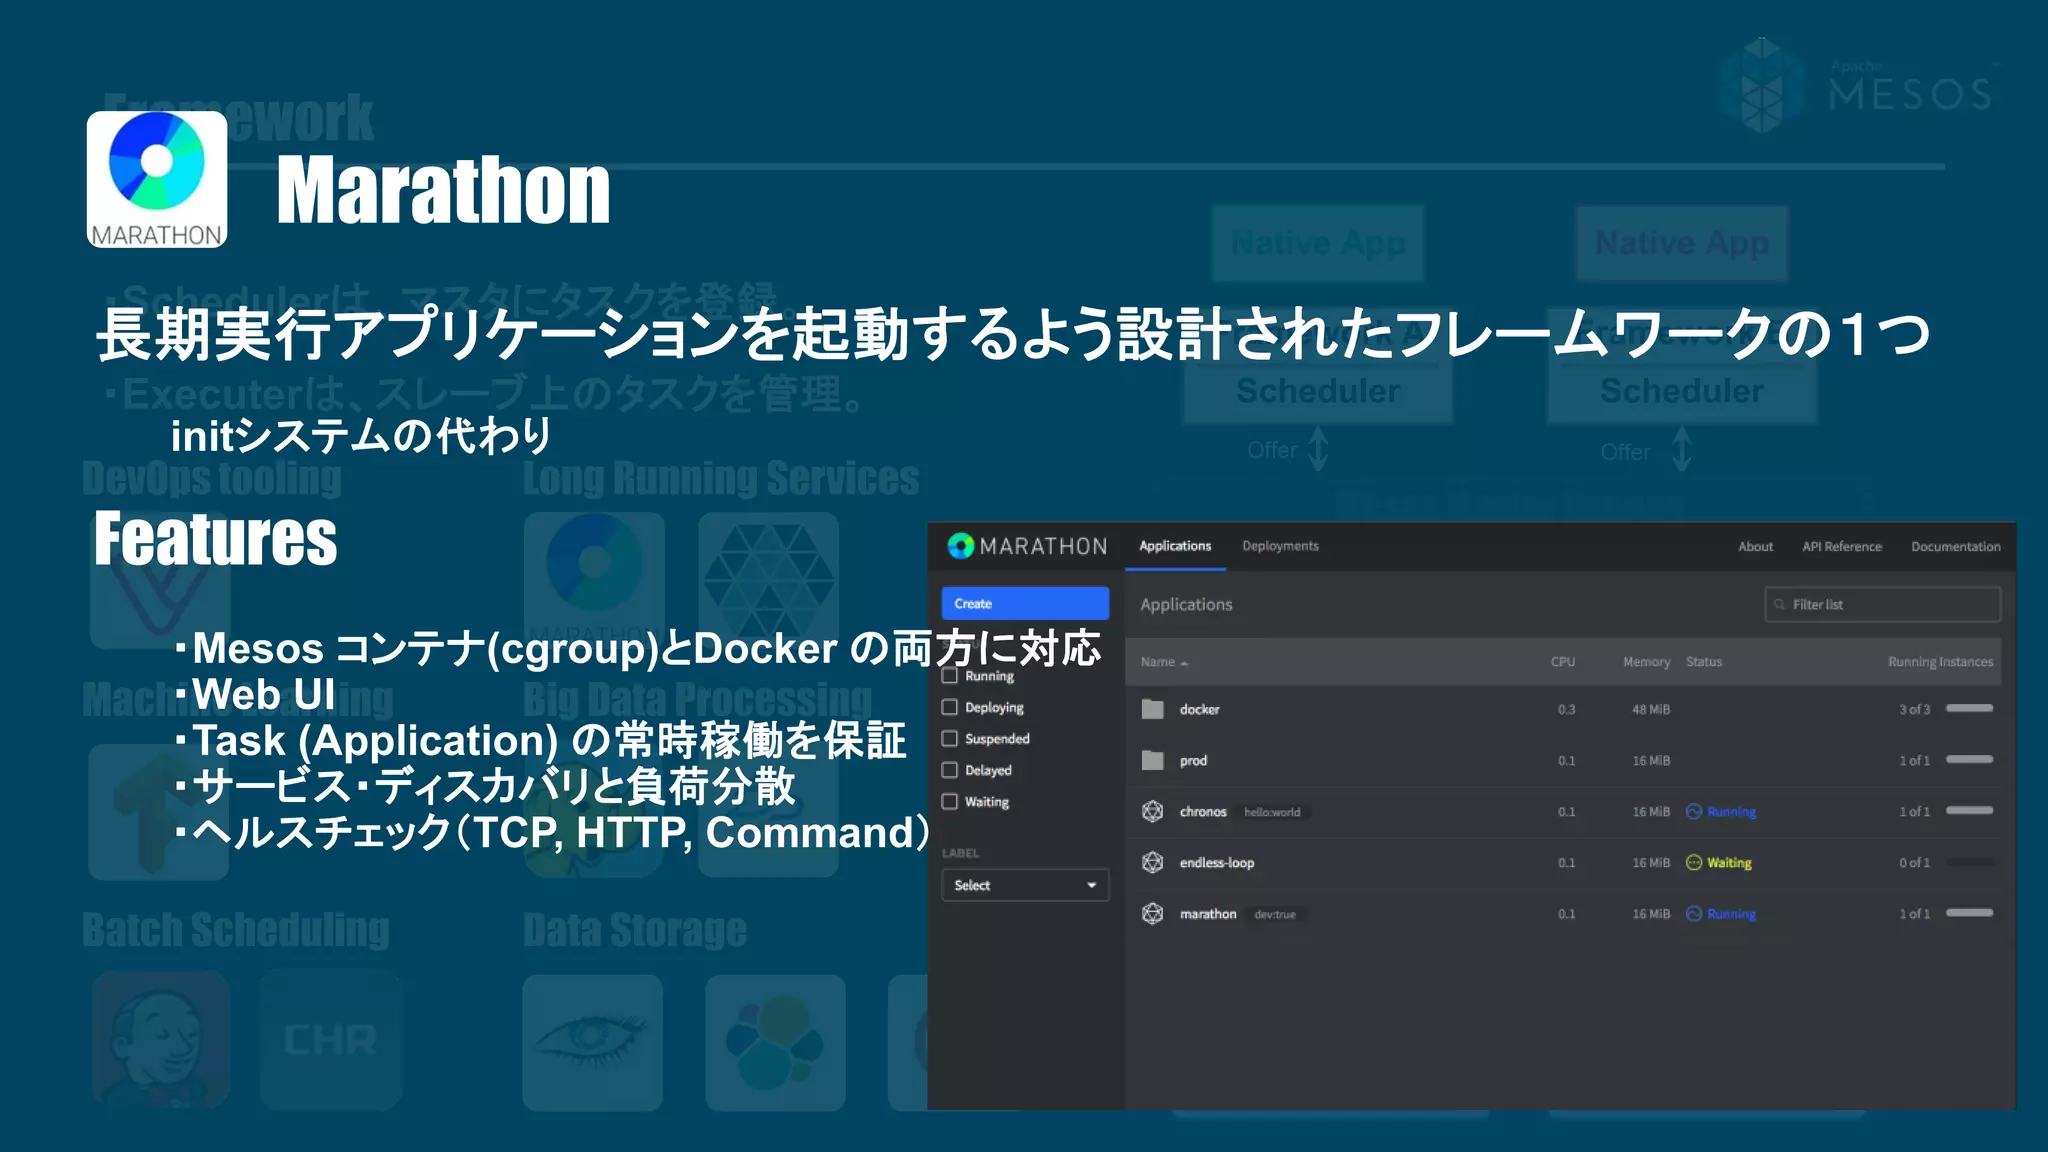The height and width of the screenshot is (1152, 2048).
Task: Click the dev:true label on marathon
Action: 1275,914
